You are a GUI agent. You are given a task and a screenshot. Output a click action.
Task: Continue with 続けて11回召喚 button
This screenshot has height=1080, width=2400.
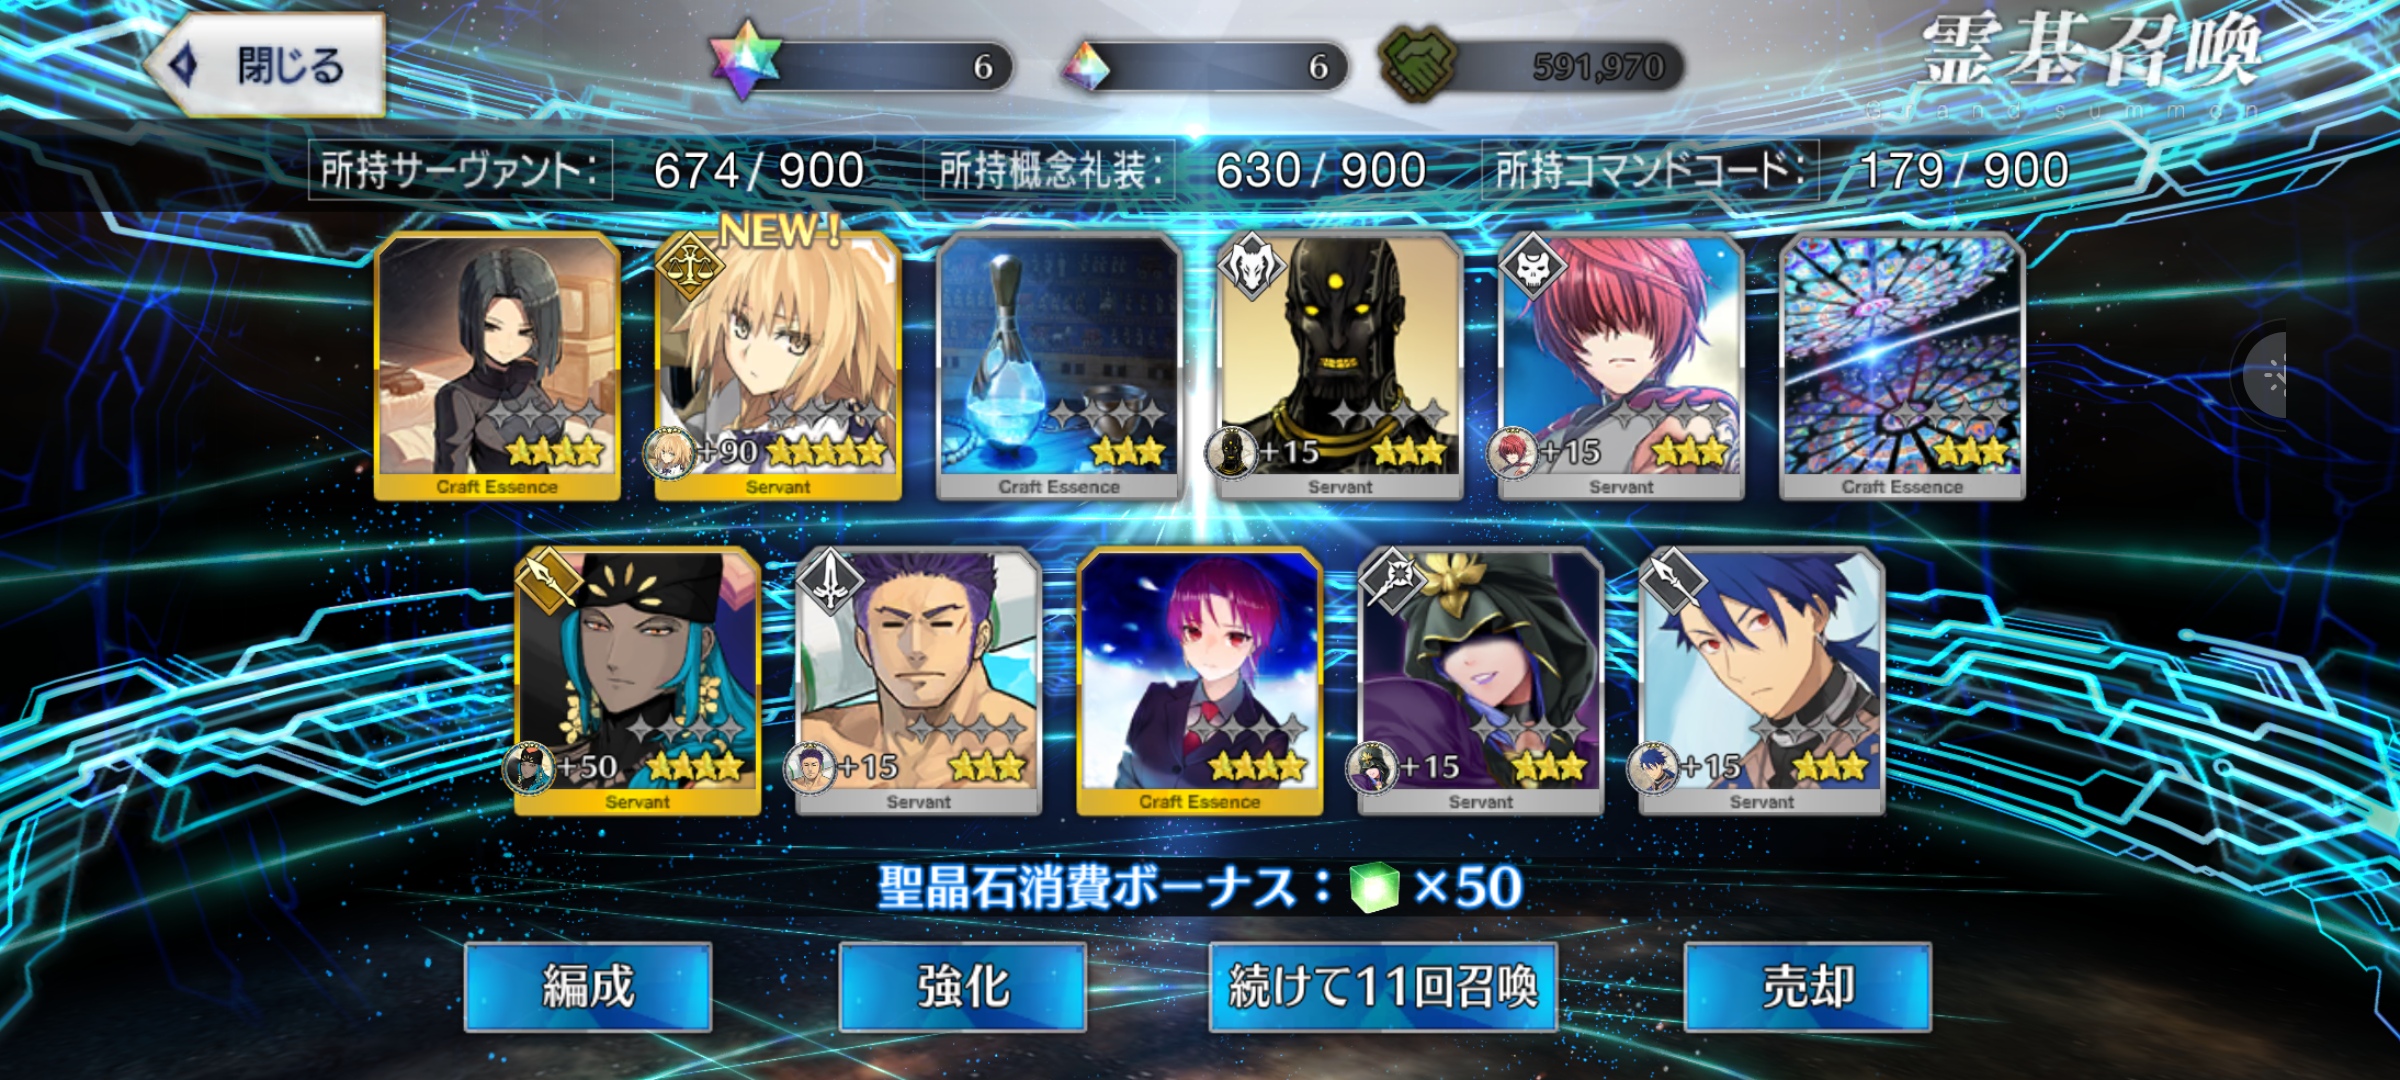[x=1383, y=986]
